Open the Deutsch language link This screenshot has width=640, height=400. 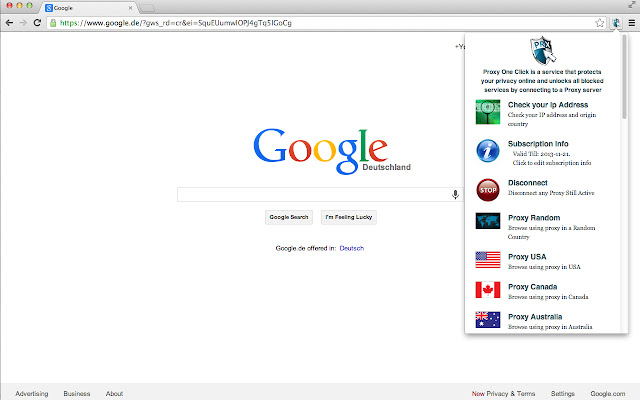(x=351, y=248)
